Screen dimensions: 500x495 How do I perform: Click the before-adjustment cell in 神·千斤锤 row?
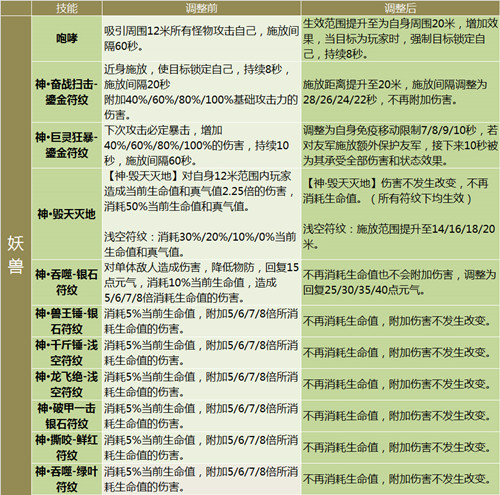point(201,352)
